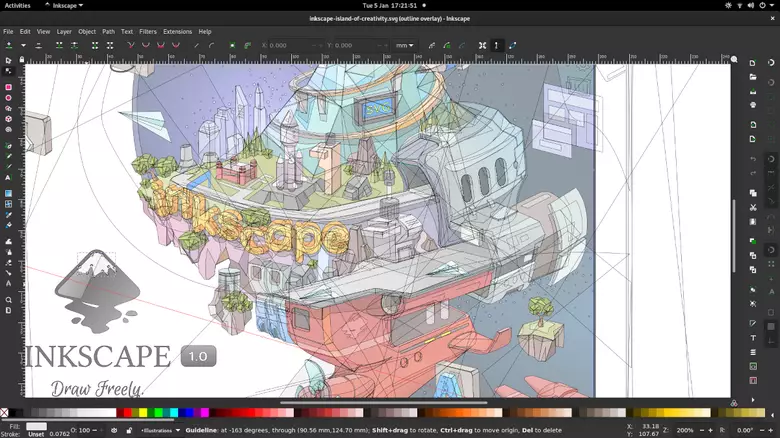Open the Filters menu
Image resolution: width=780 pixels, height=438 pixels.
147,32
